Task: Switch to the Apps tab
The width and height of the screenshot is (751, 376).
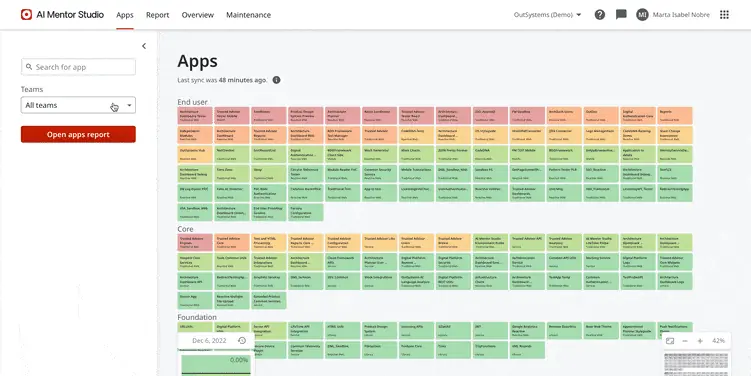Action: click(125, 15)
